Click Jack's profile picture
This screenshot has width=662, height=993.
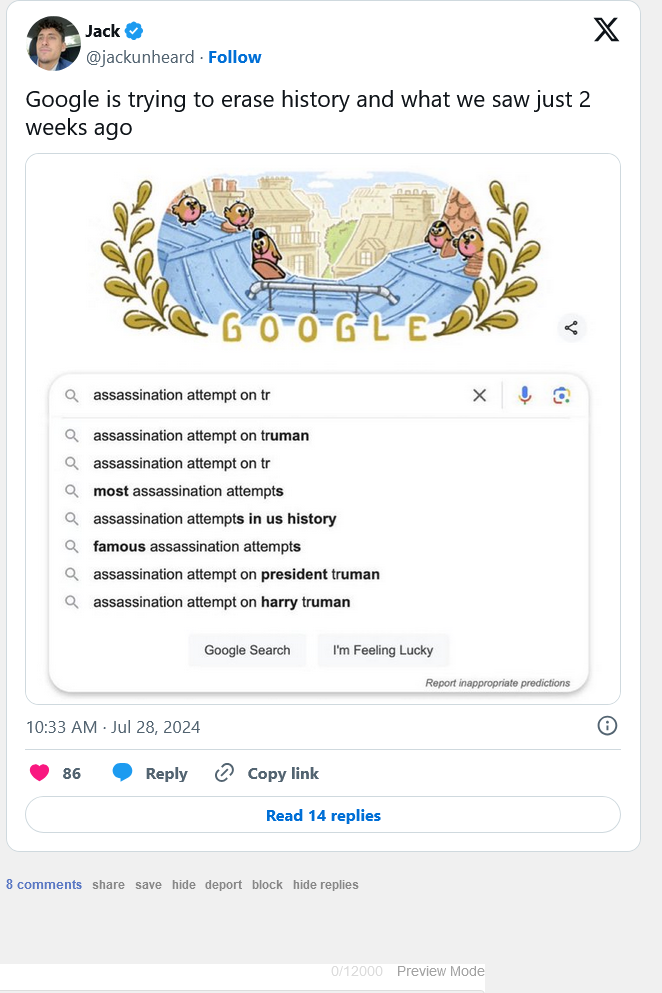point(52,44)
